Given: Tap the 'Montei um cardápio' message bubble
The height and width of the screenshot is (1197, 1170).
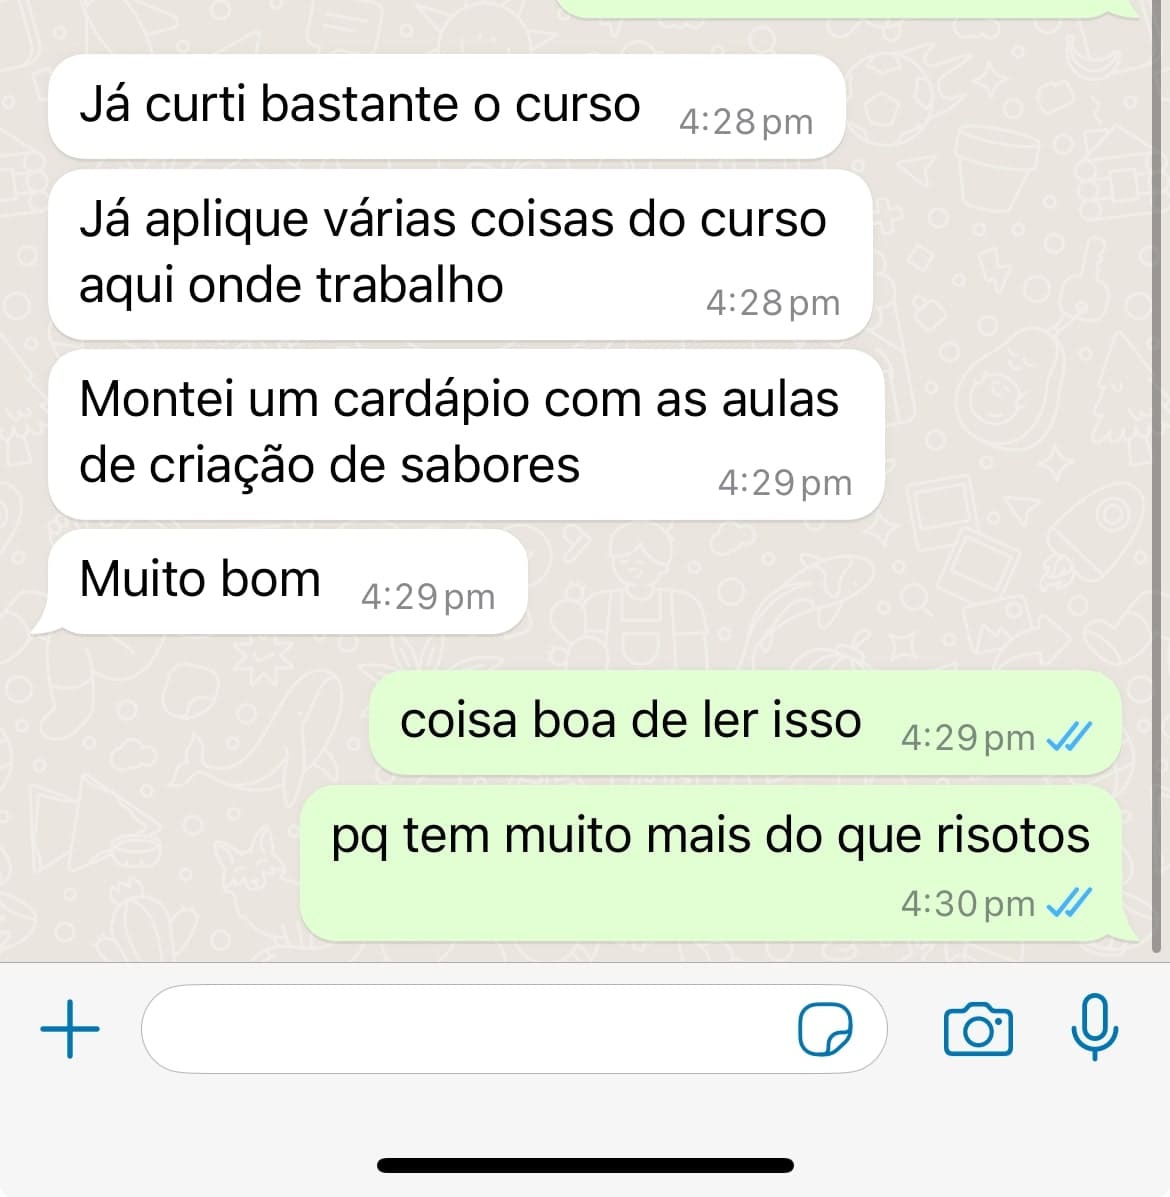Looking at the screenshot, I should (466, 434).
